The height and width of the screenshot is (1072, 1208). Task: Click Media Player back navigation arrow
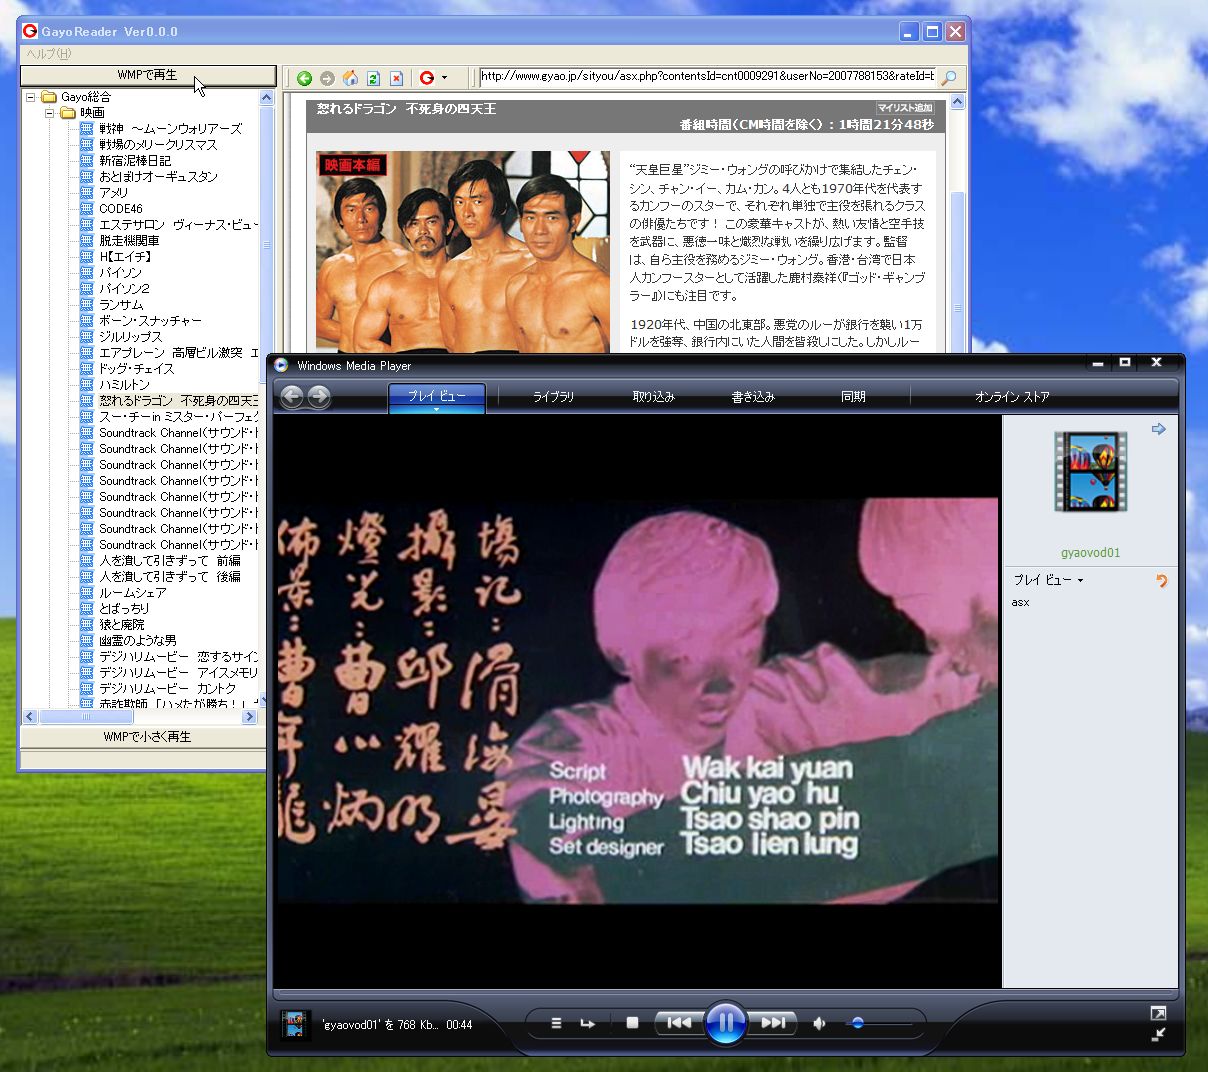pyautogui.click(x=292, y=397)
